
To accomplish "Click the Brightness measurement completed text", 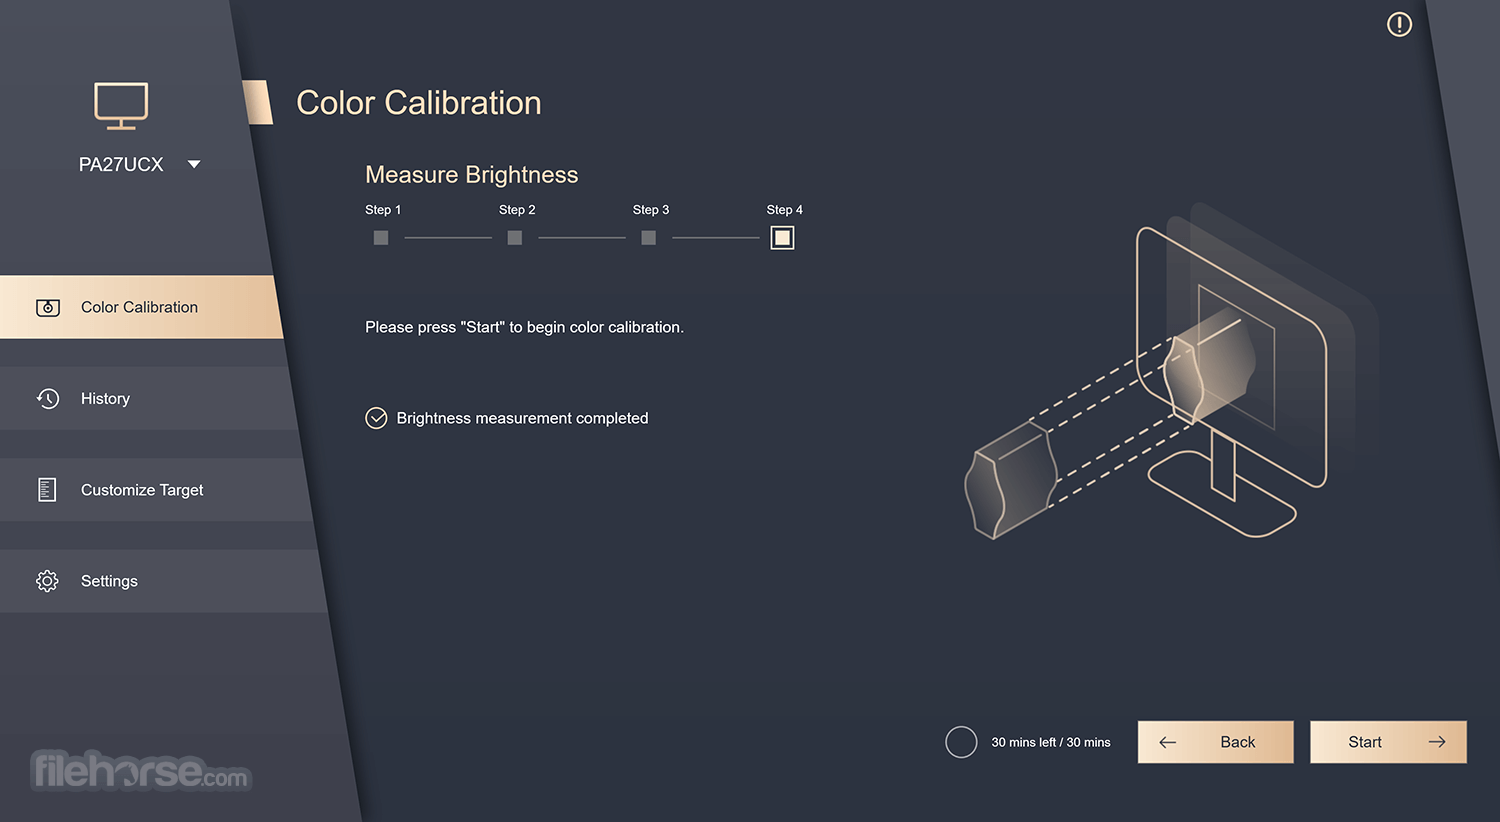I will (x=522, y=418).
